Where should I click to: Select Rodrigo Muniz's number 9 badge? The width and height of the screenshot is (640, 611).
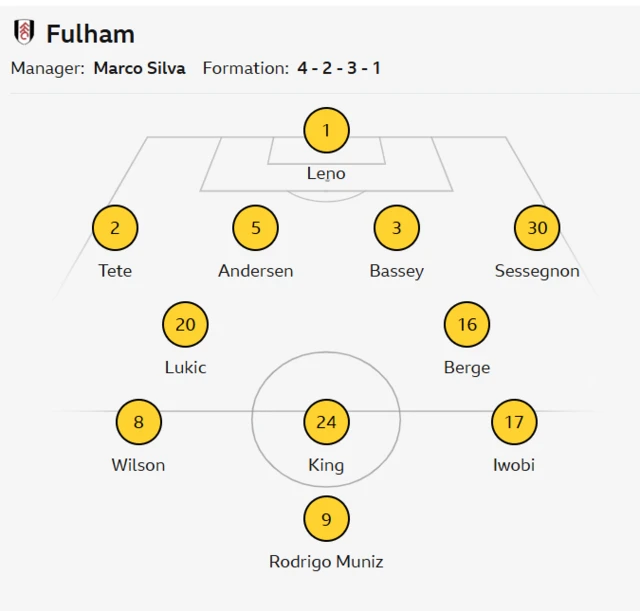coord(326,519)
